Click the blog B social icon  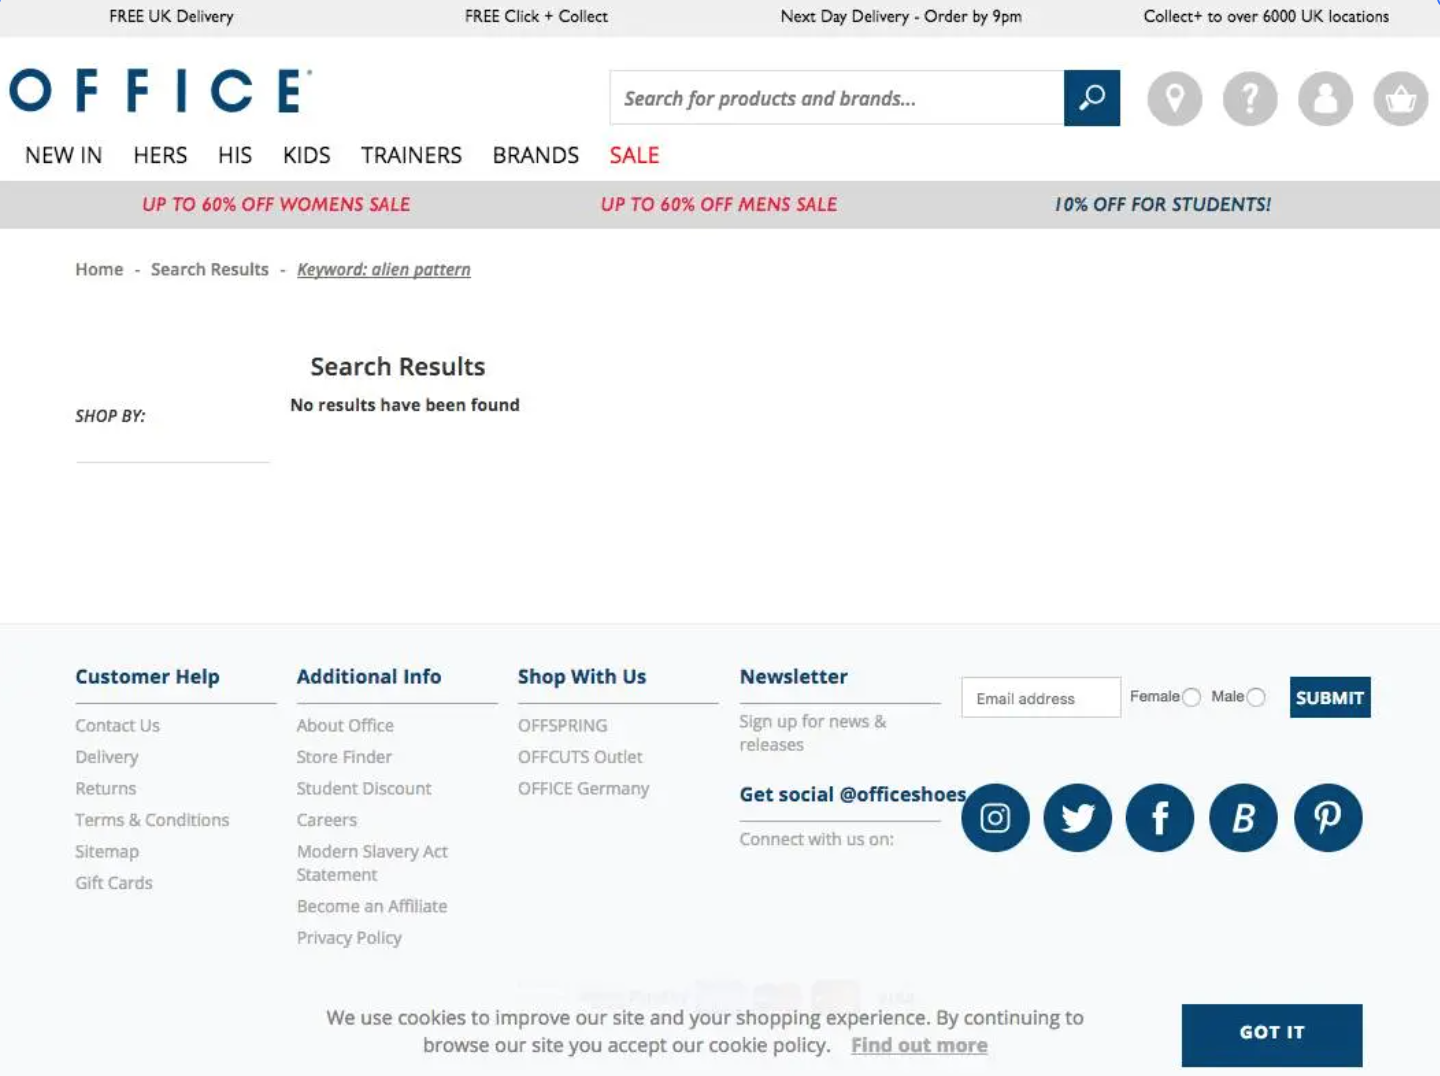tap(1243, 818)
